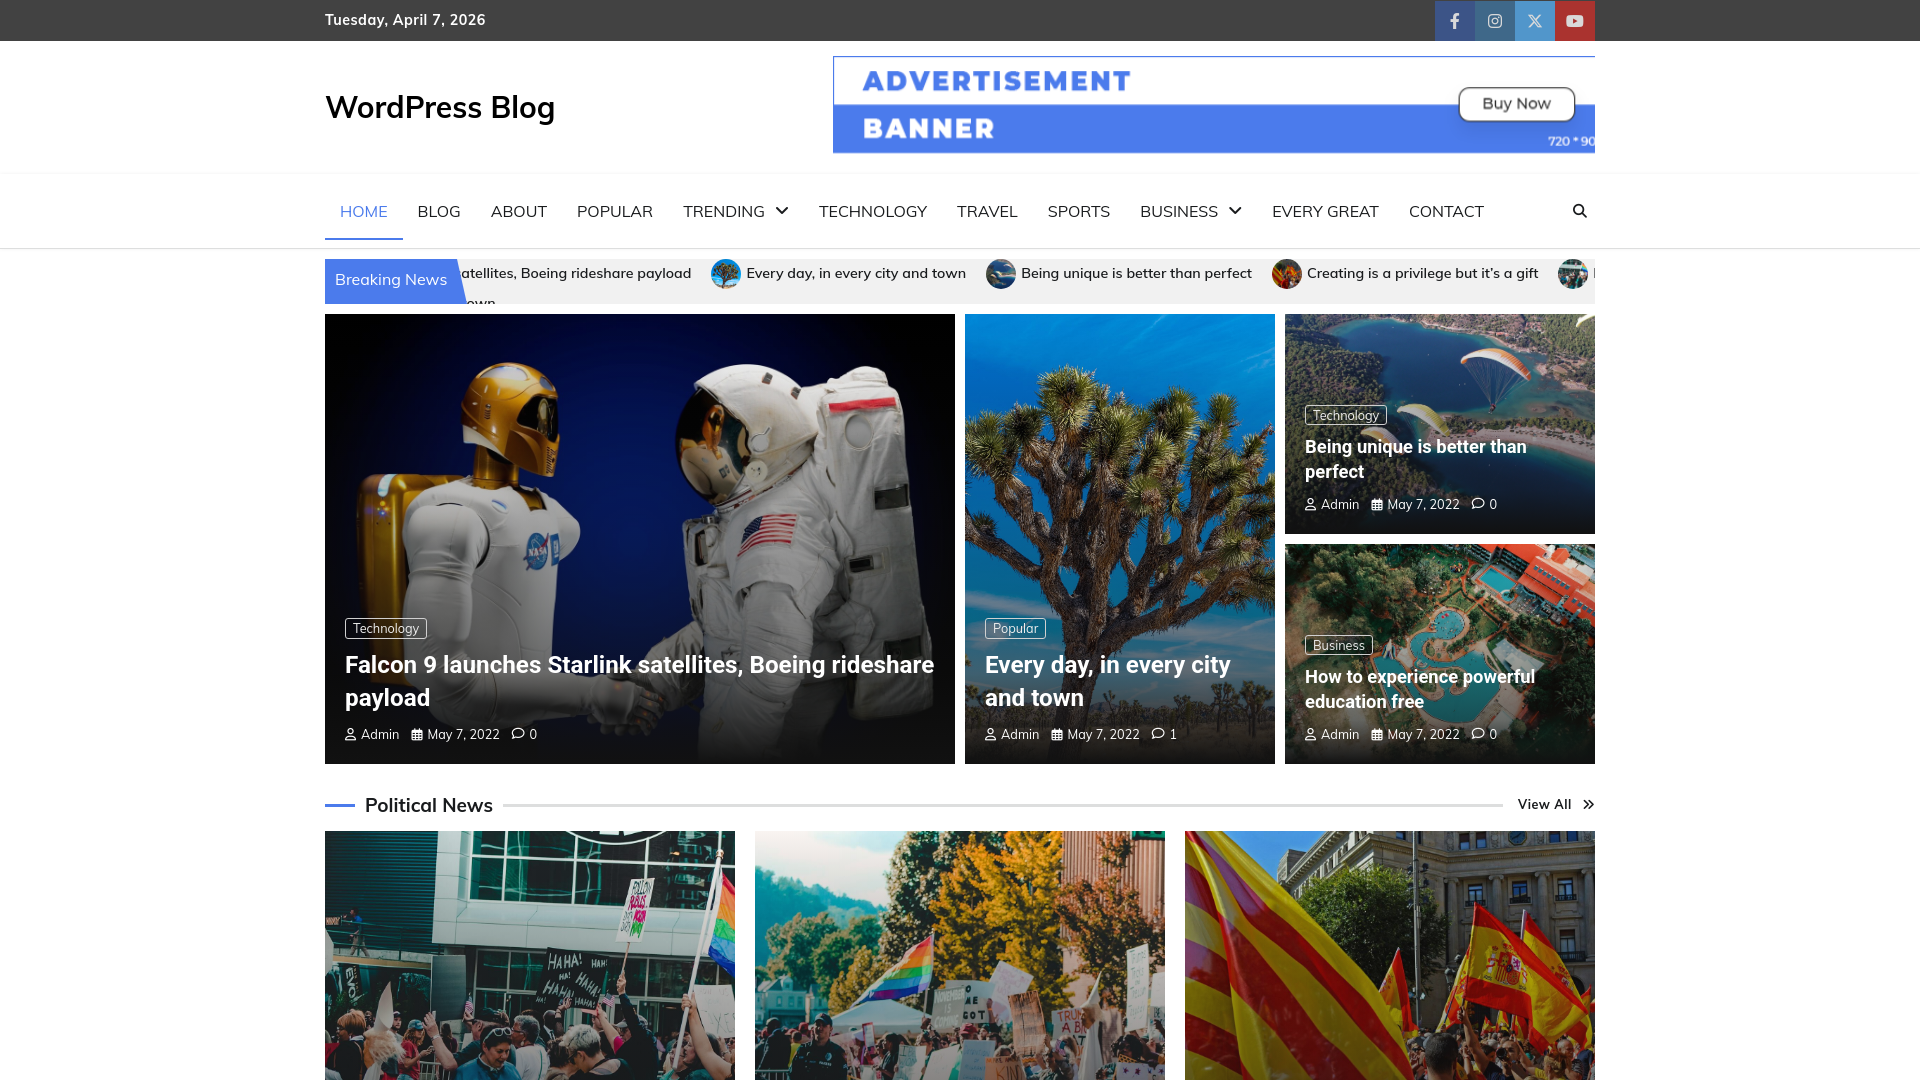
Task: Click the May 7, 2022 date on 'Being unique' post
Action: tap(1415, 504)
